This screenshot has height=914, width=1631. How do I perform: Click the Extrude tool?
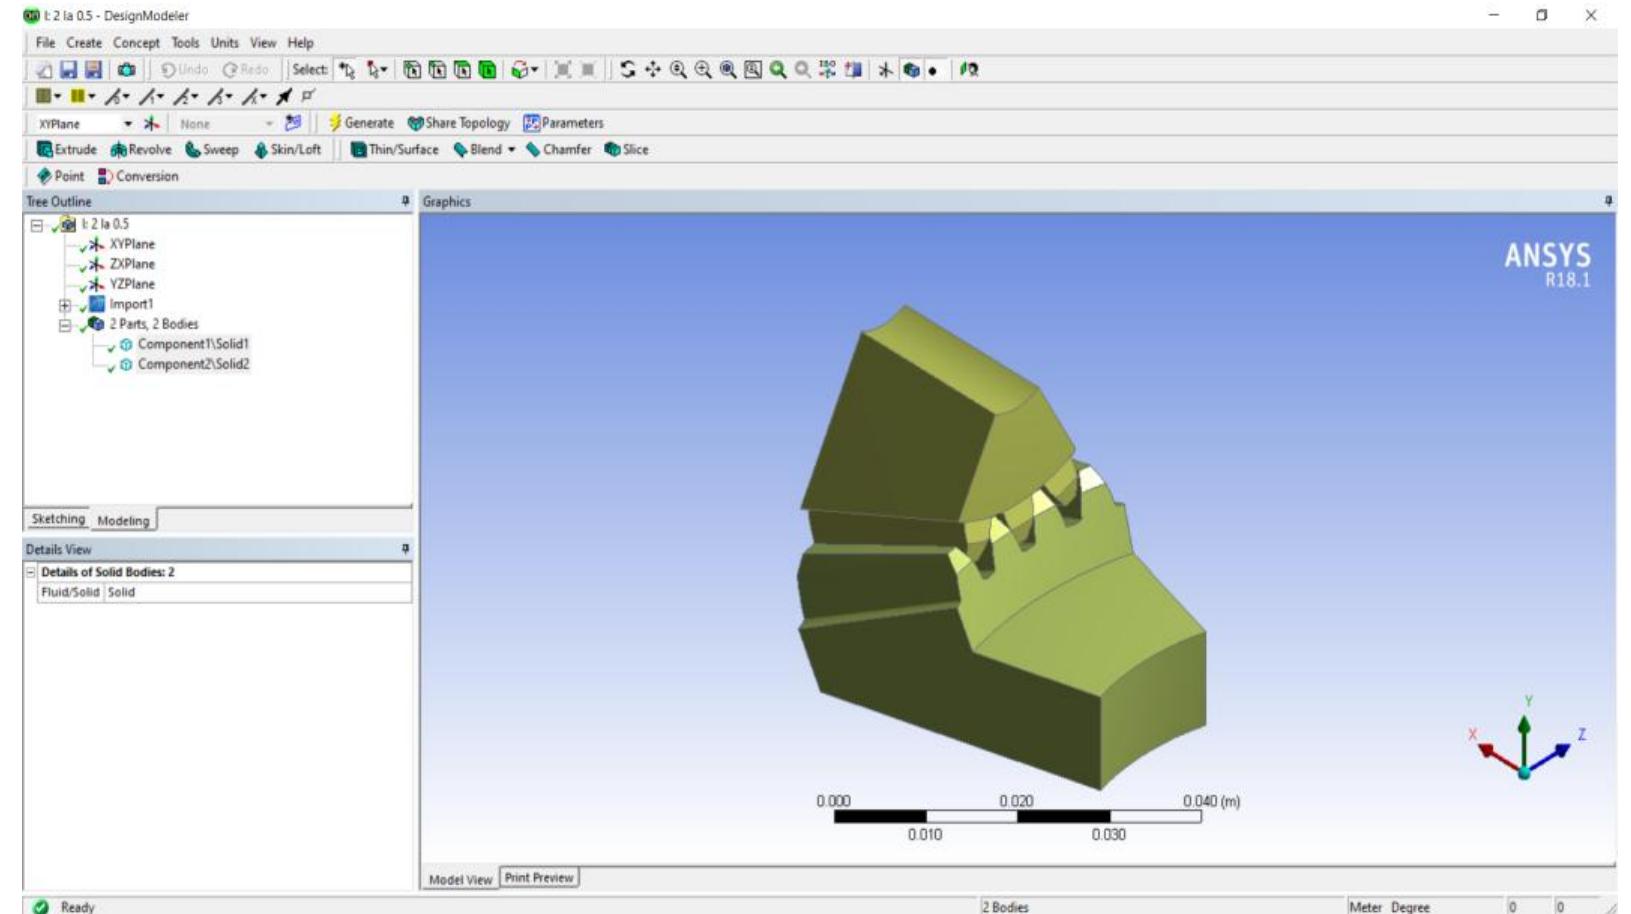66,150
